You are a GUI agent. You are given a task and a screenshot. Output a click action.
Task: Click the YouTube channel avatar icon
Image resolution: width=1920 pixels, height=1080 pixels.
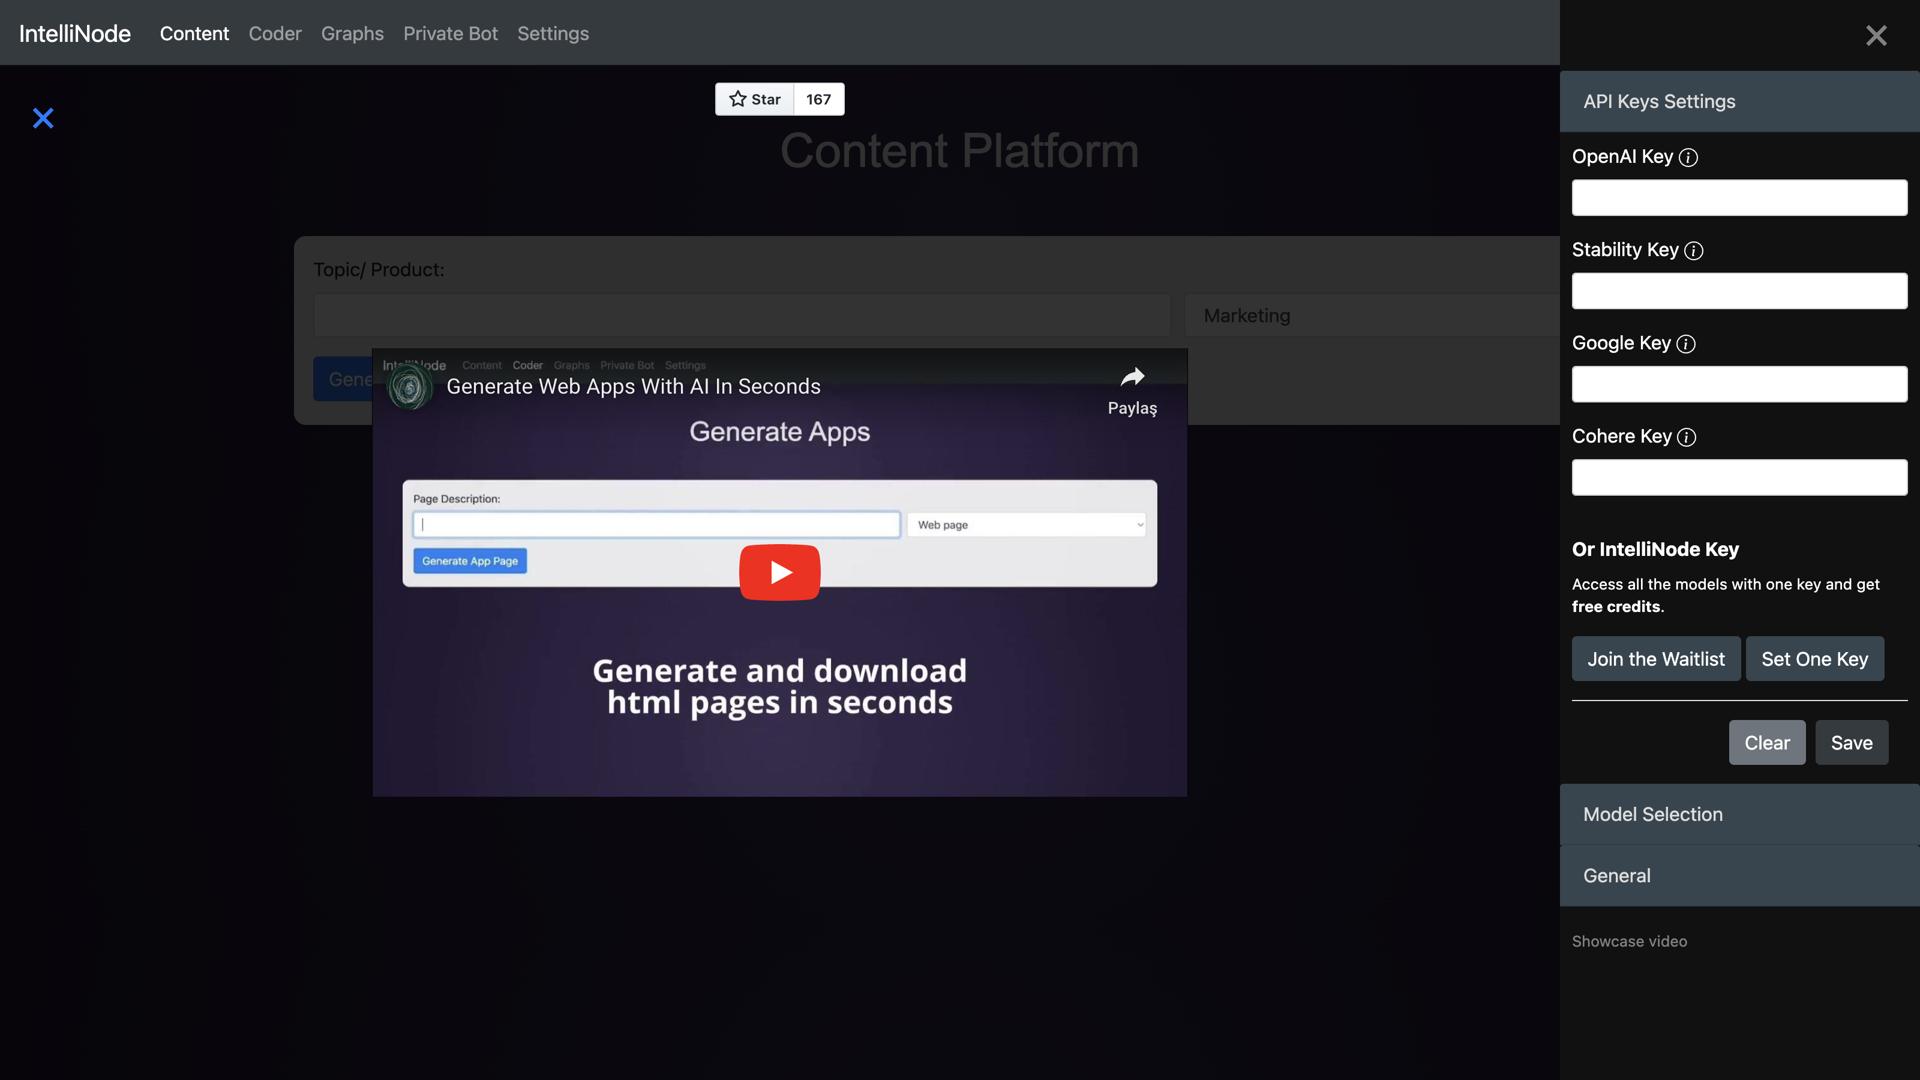pyautogui.click(x=409, y=387)
